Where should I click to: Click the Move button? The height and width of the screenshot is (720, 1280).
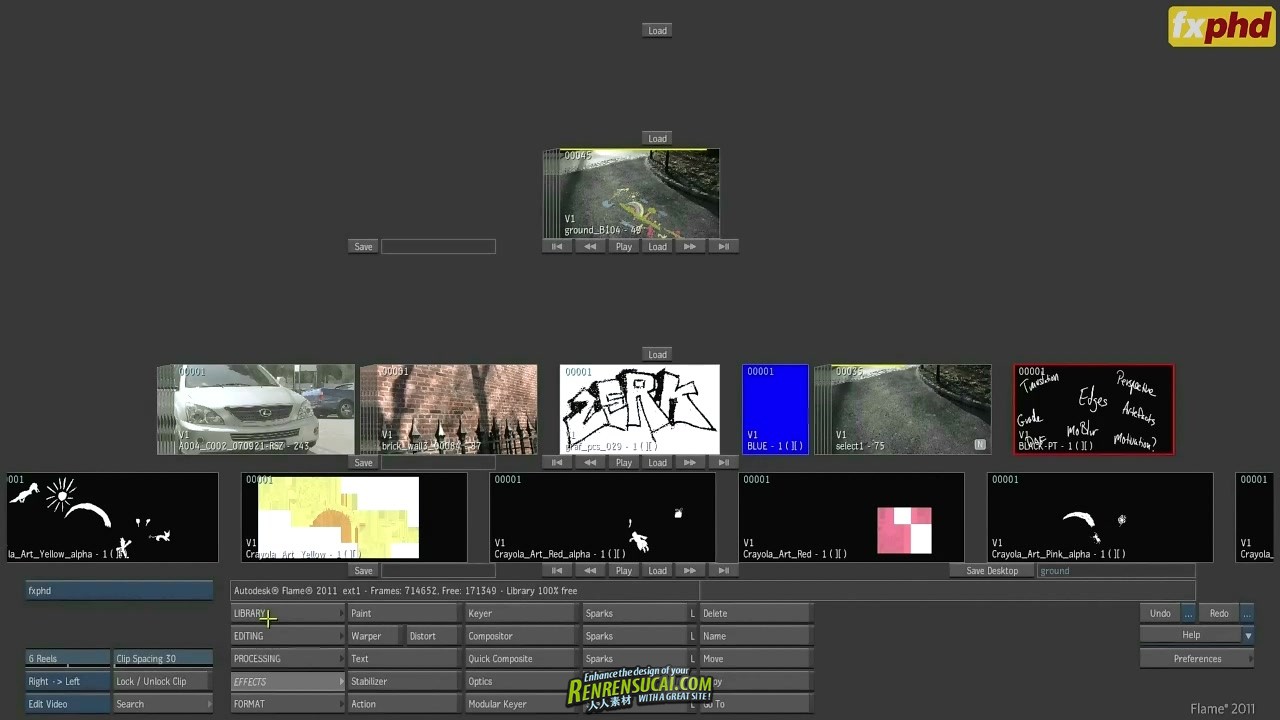pyautogui.click(x=756, y=659)
